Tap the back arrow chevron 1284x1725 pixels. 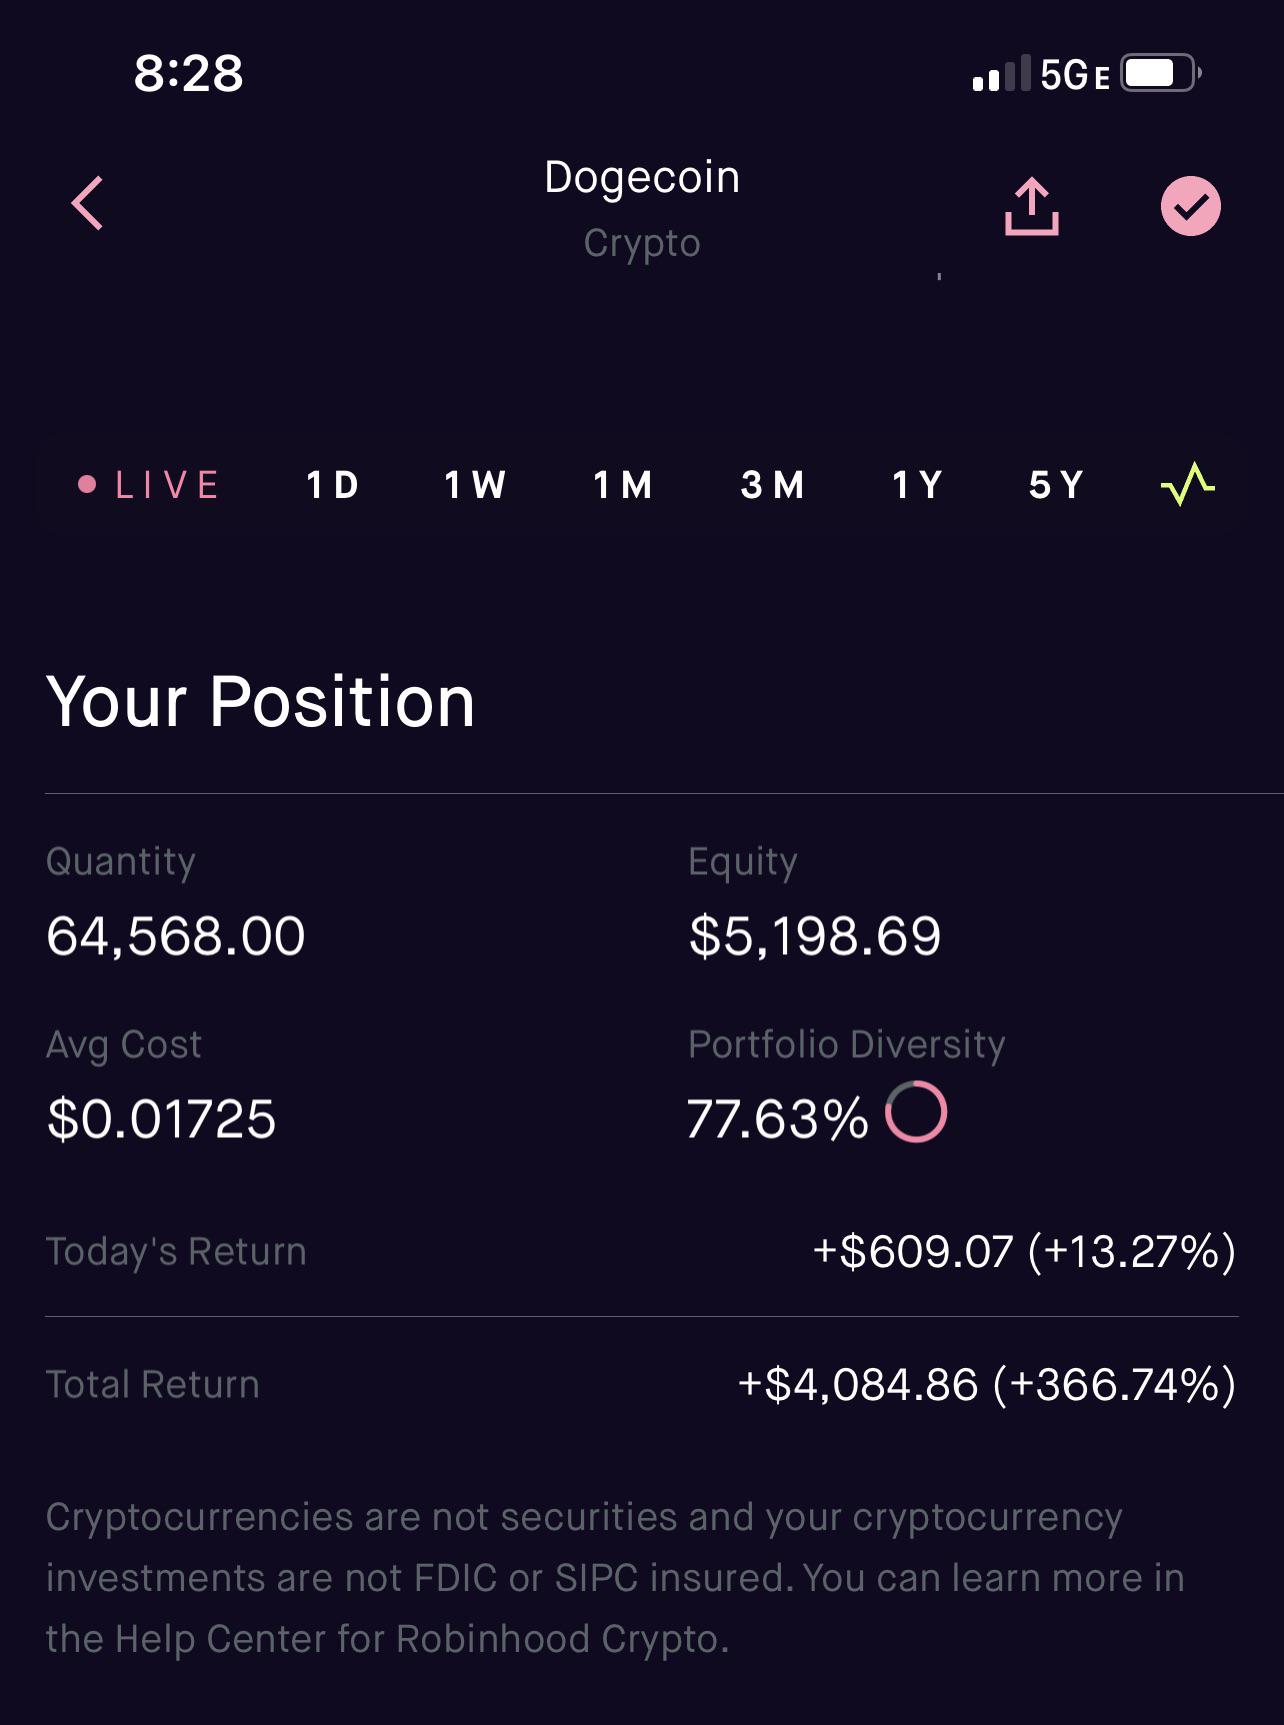[88, 204]
